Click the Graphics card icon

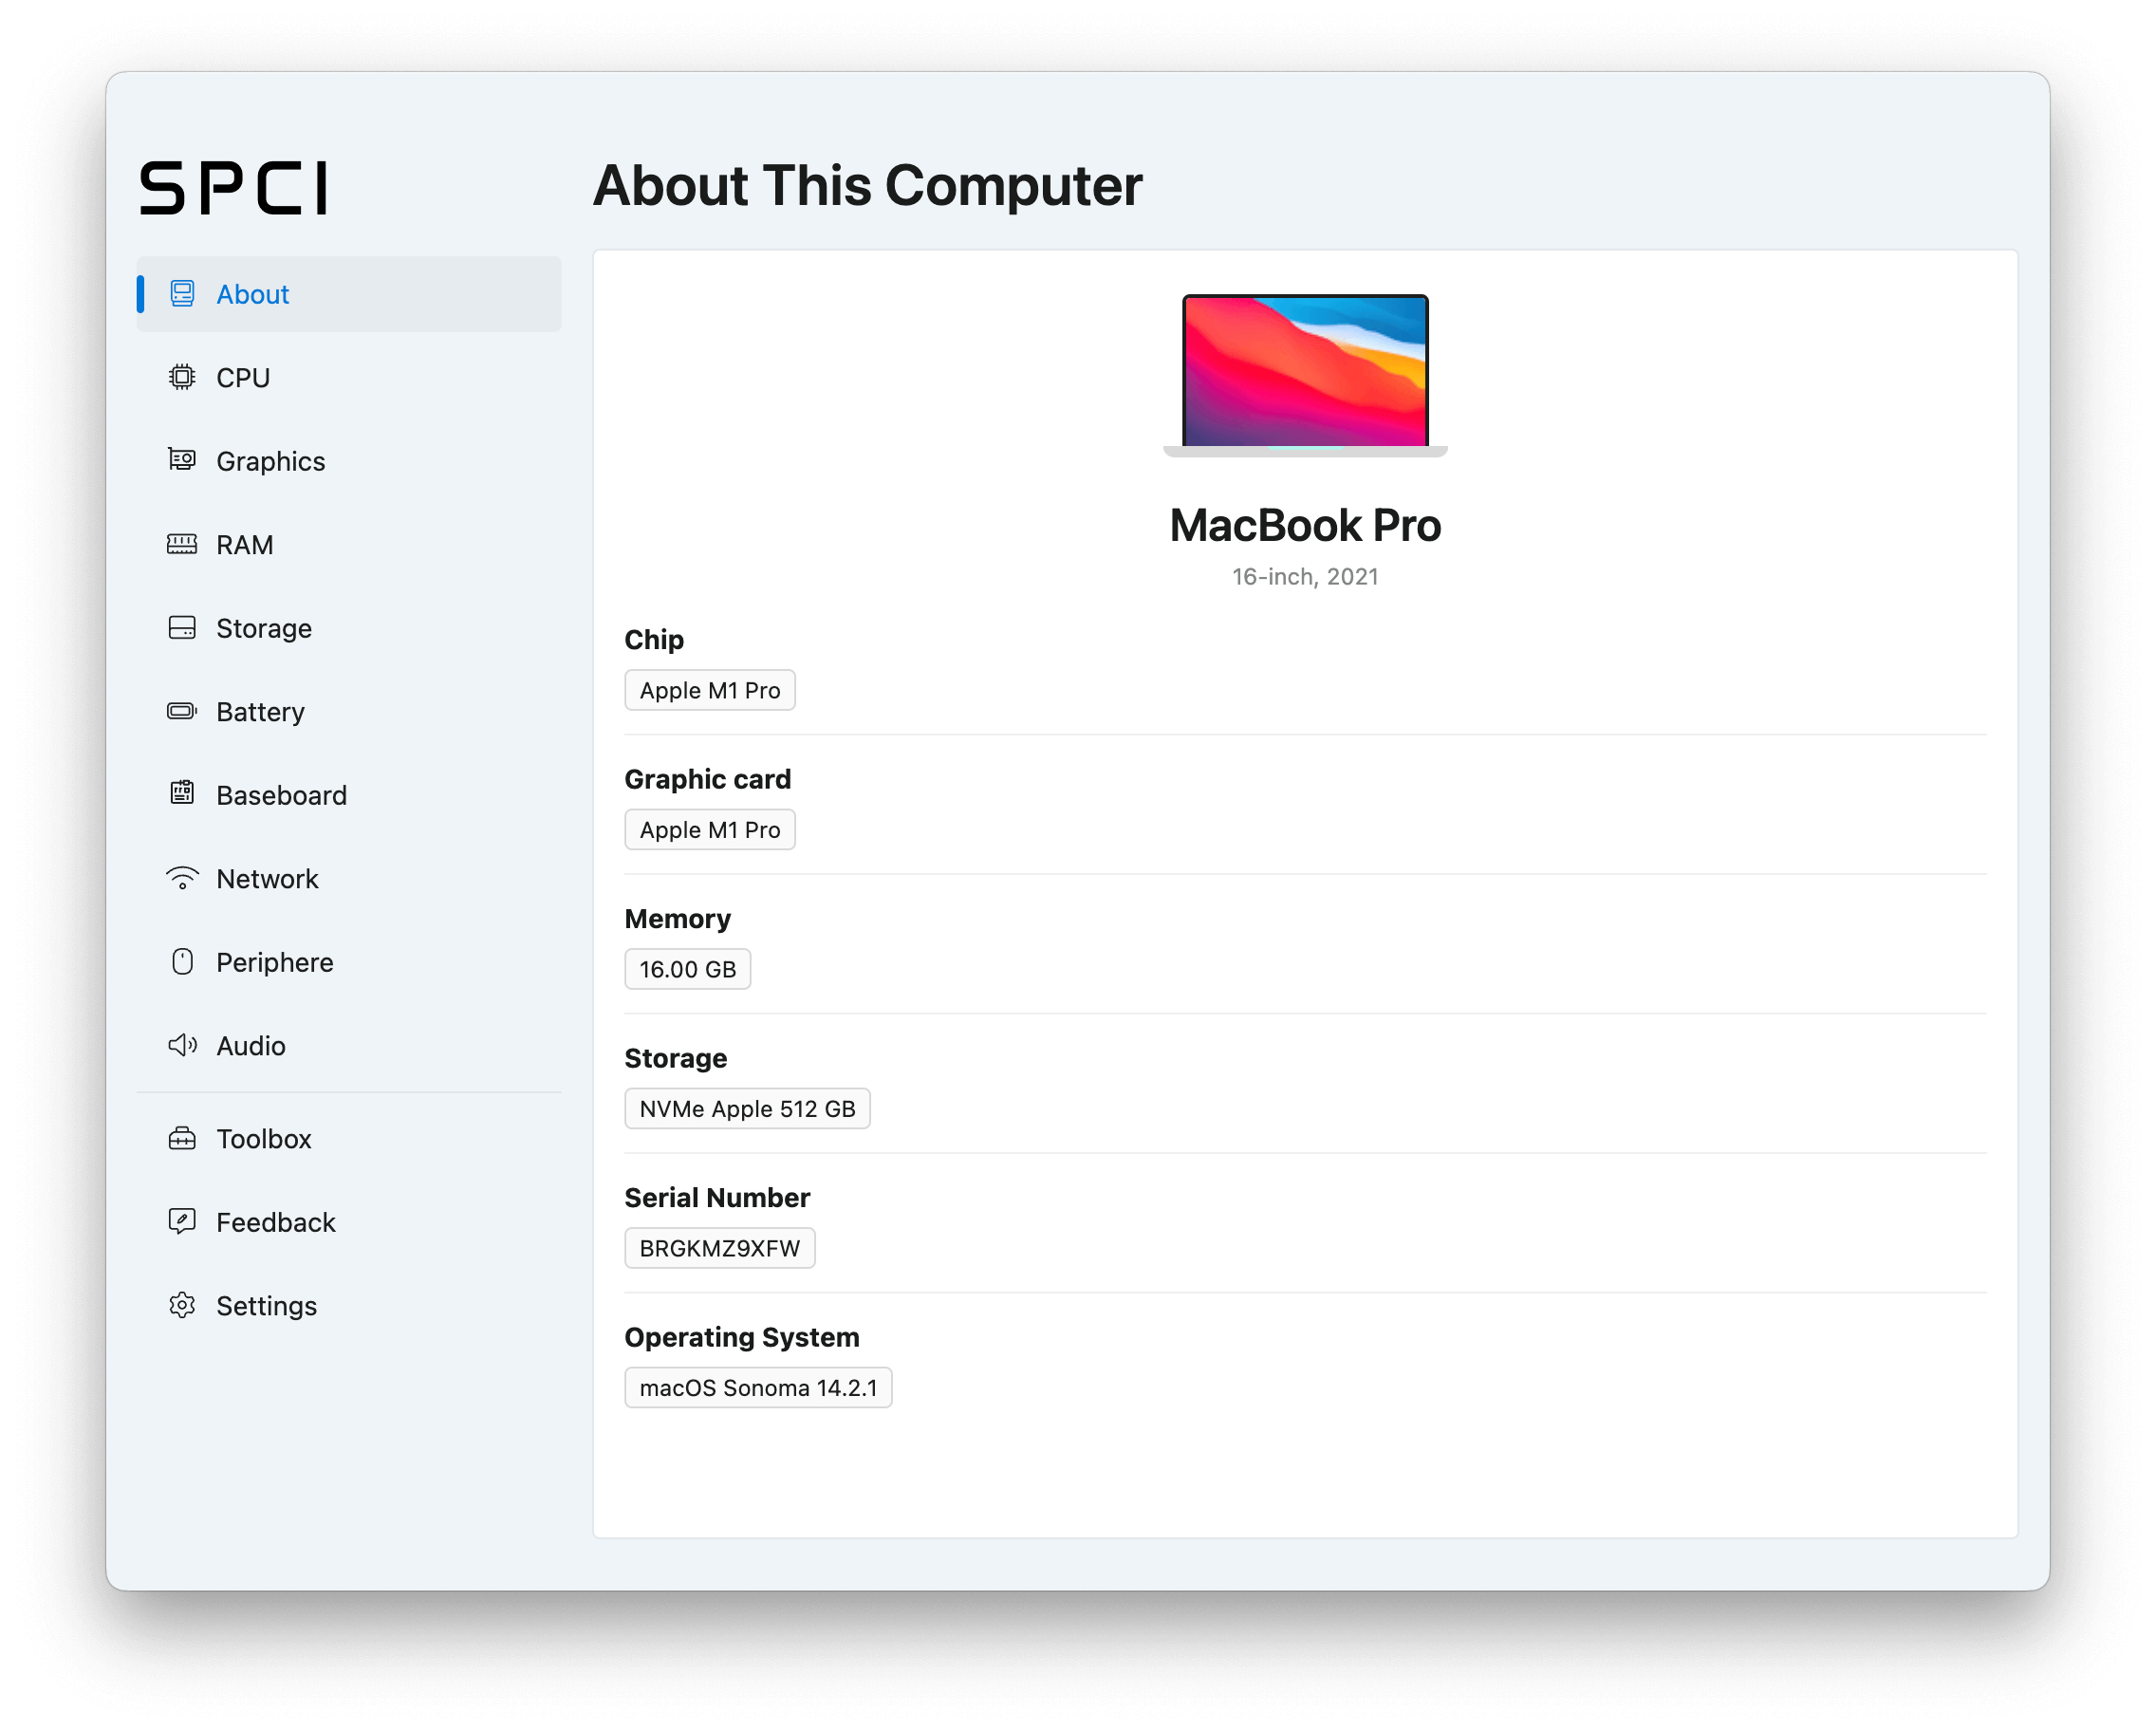tap(182, 460)
